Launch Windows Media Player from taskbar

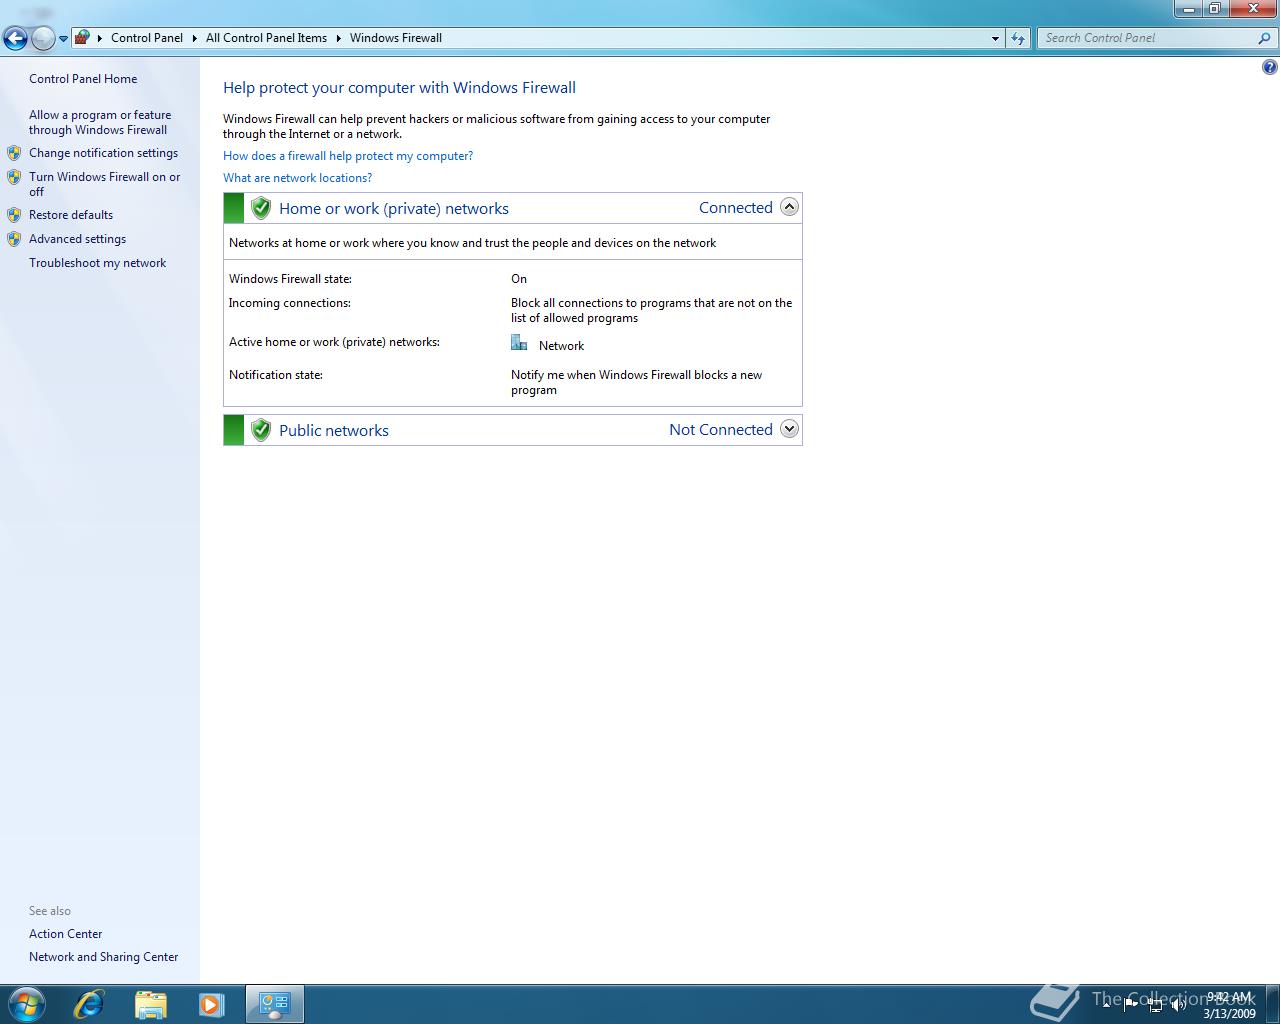coord(211,1004)
